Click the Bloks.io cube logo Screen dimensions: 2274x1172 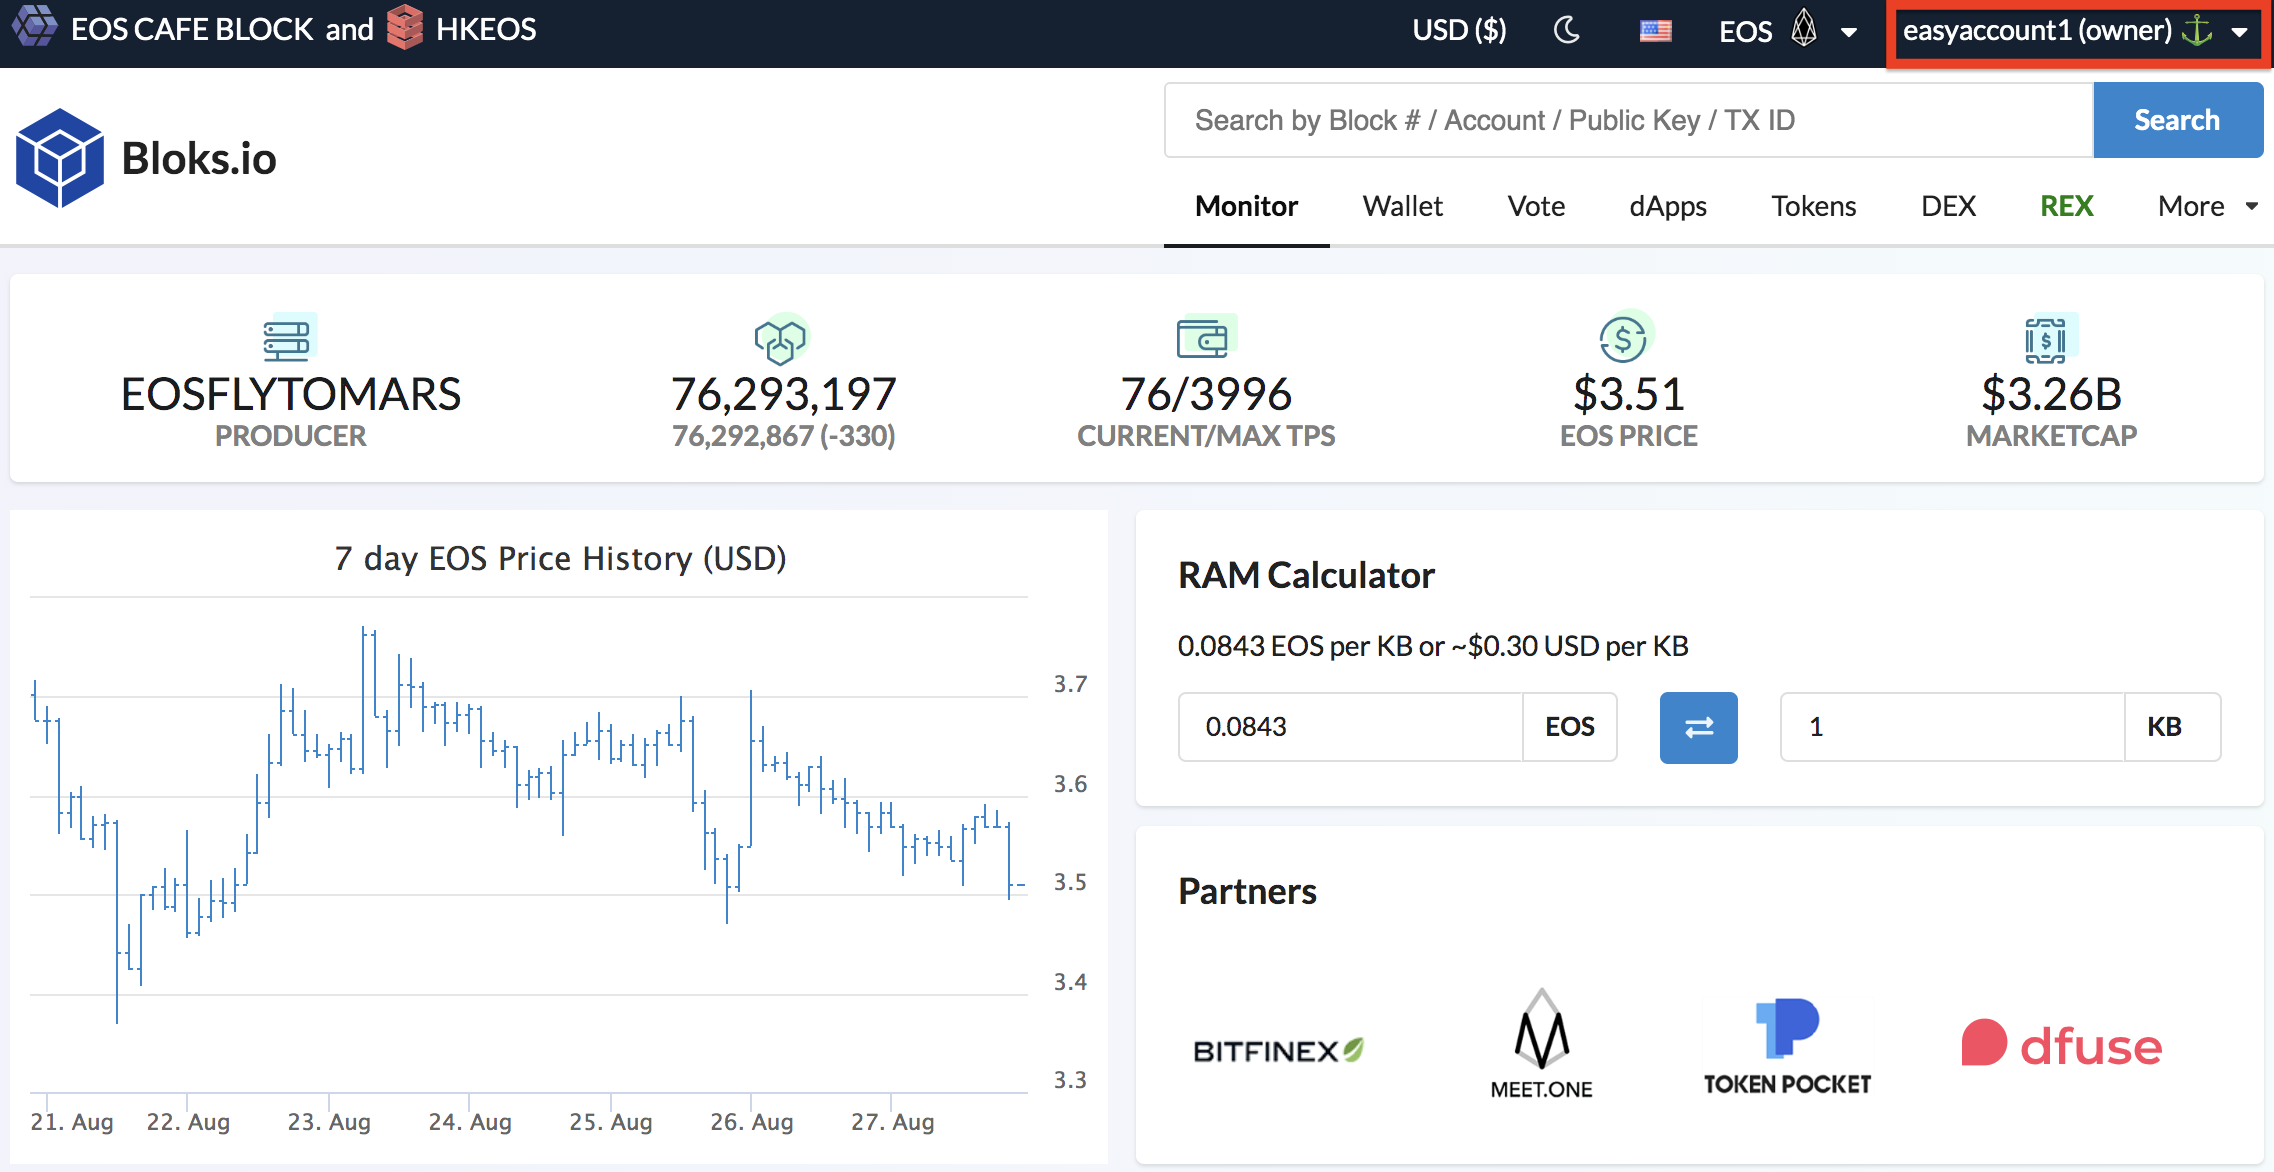click(60, 158)
